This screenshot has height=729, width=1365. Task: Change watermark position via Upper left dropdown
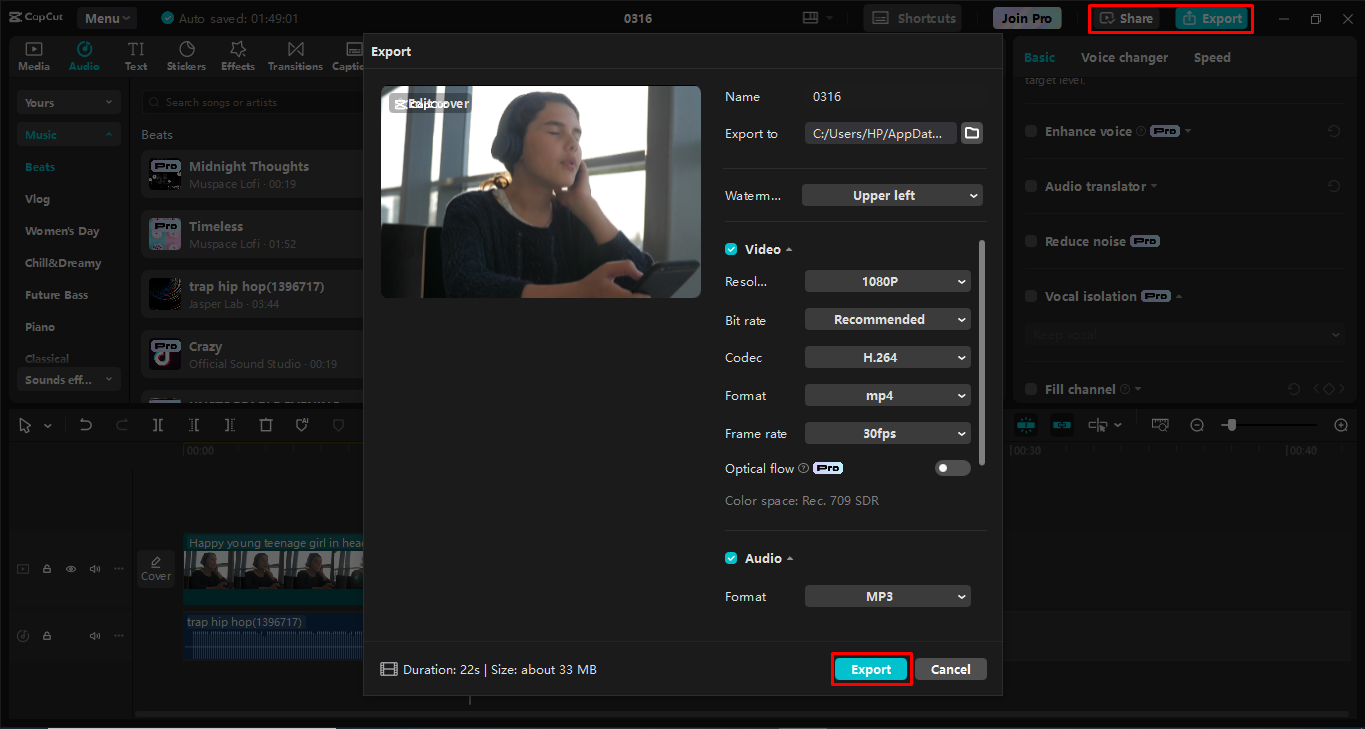[x=892, y=195]
